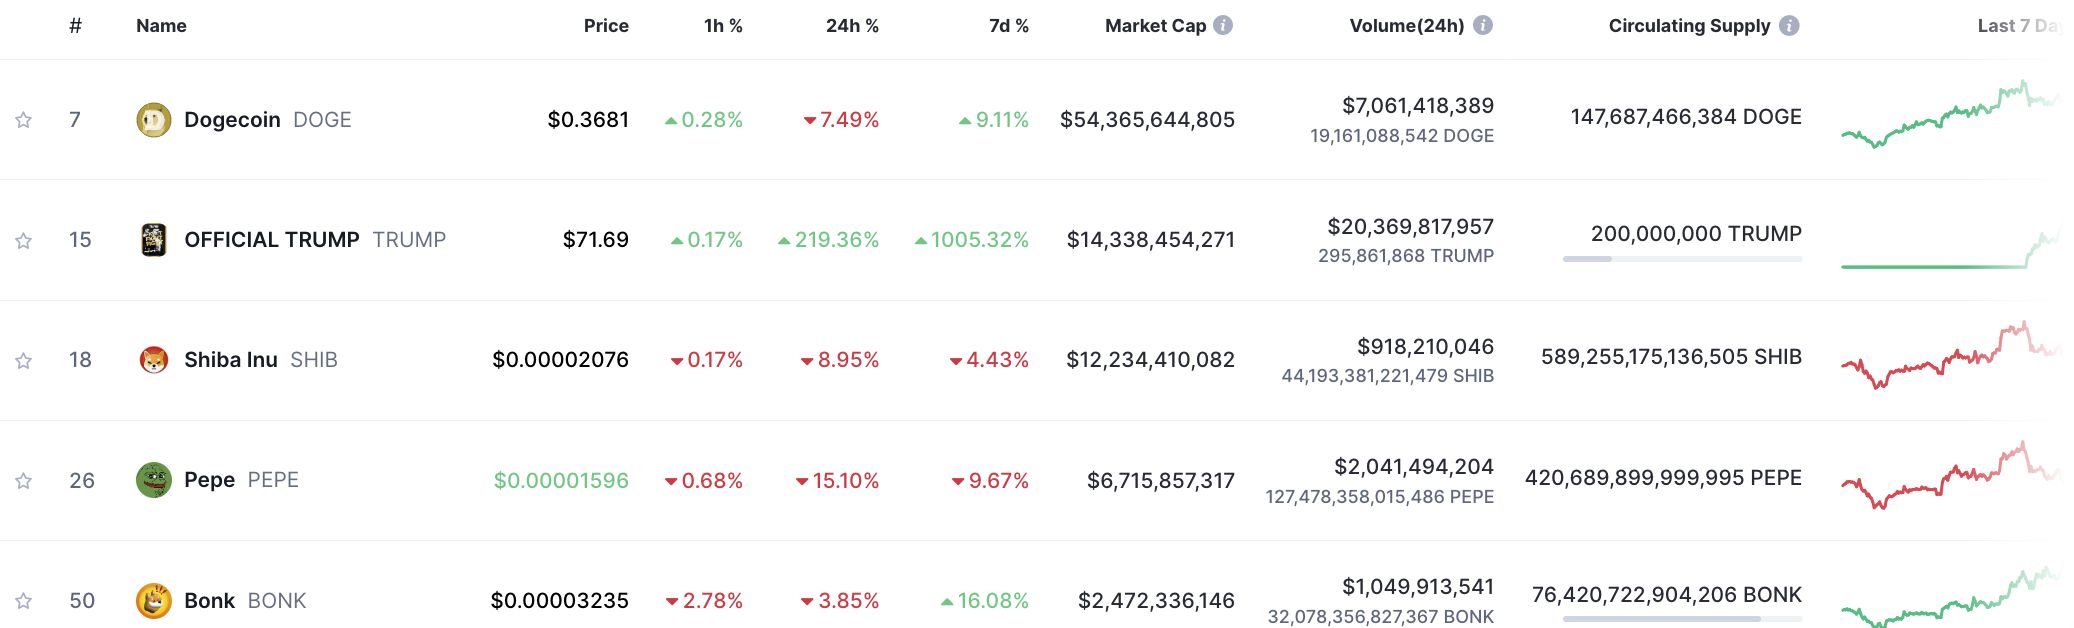Click the Circulating Supply info icon
Screen dimensions: 2074x628
point(1789,26)
